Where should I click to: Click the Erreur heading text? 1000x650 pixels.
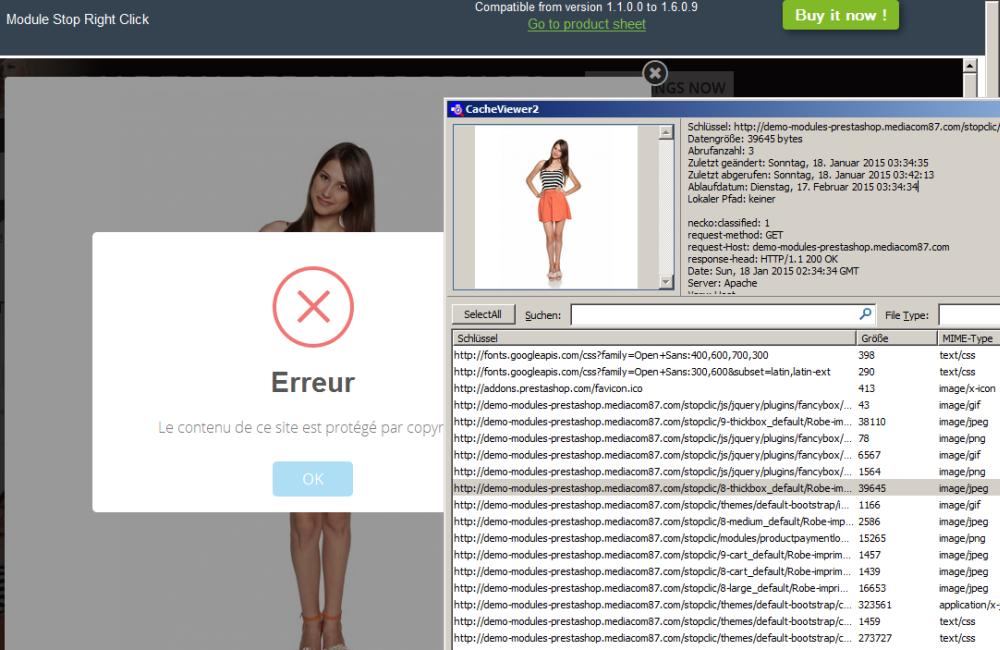coord(312,383)
